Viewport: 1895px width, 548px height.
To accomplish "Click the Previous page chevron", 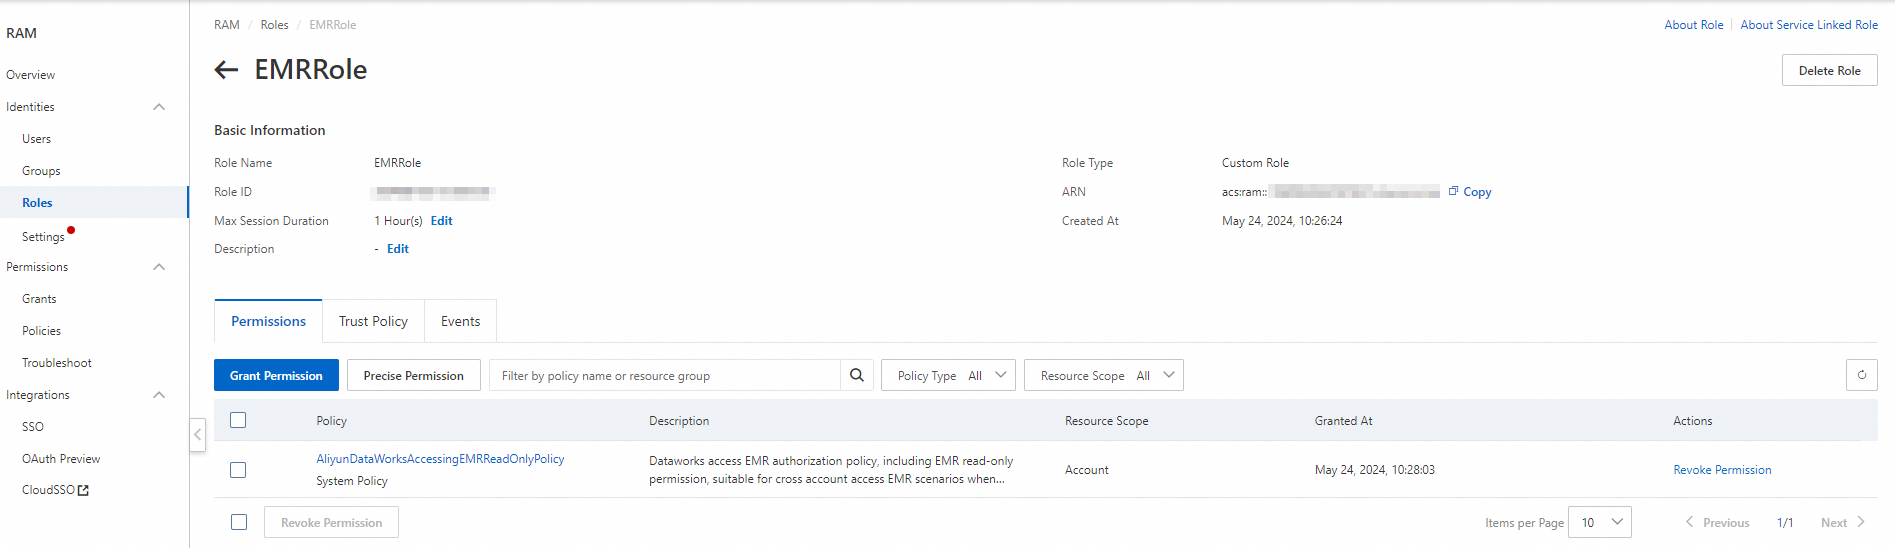I will 1690,522.
